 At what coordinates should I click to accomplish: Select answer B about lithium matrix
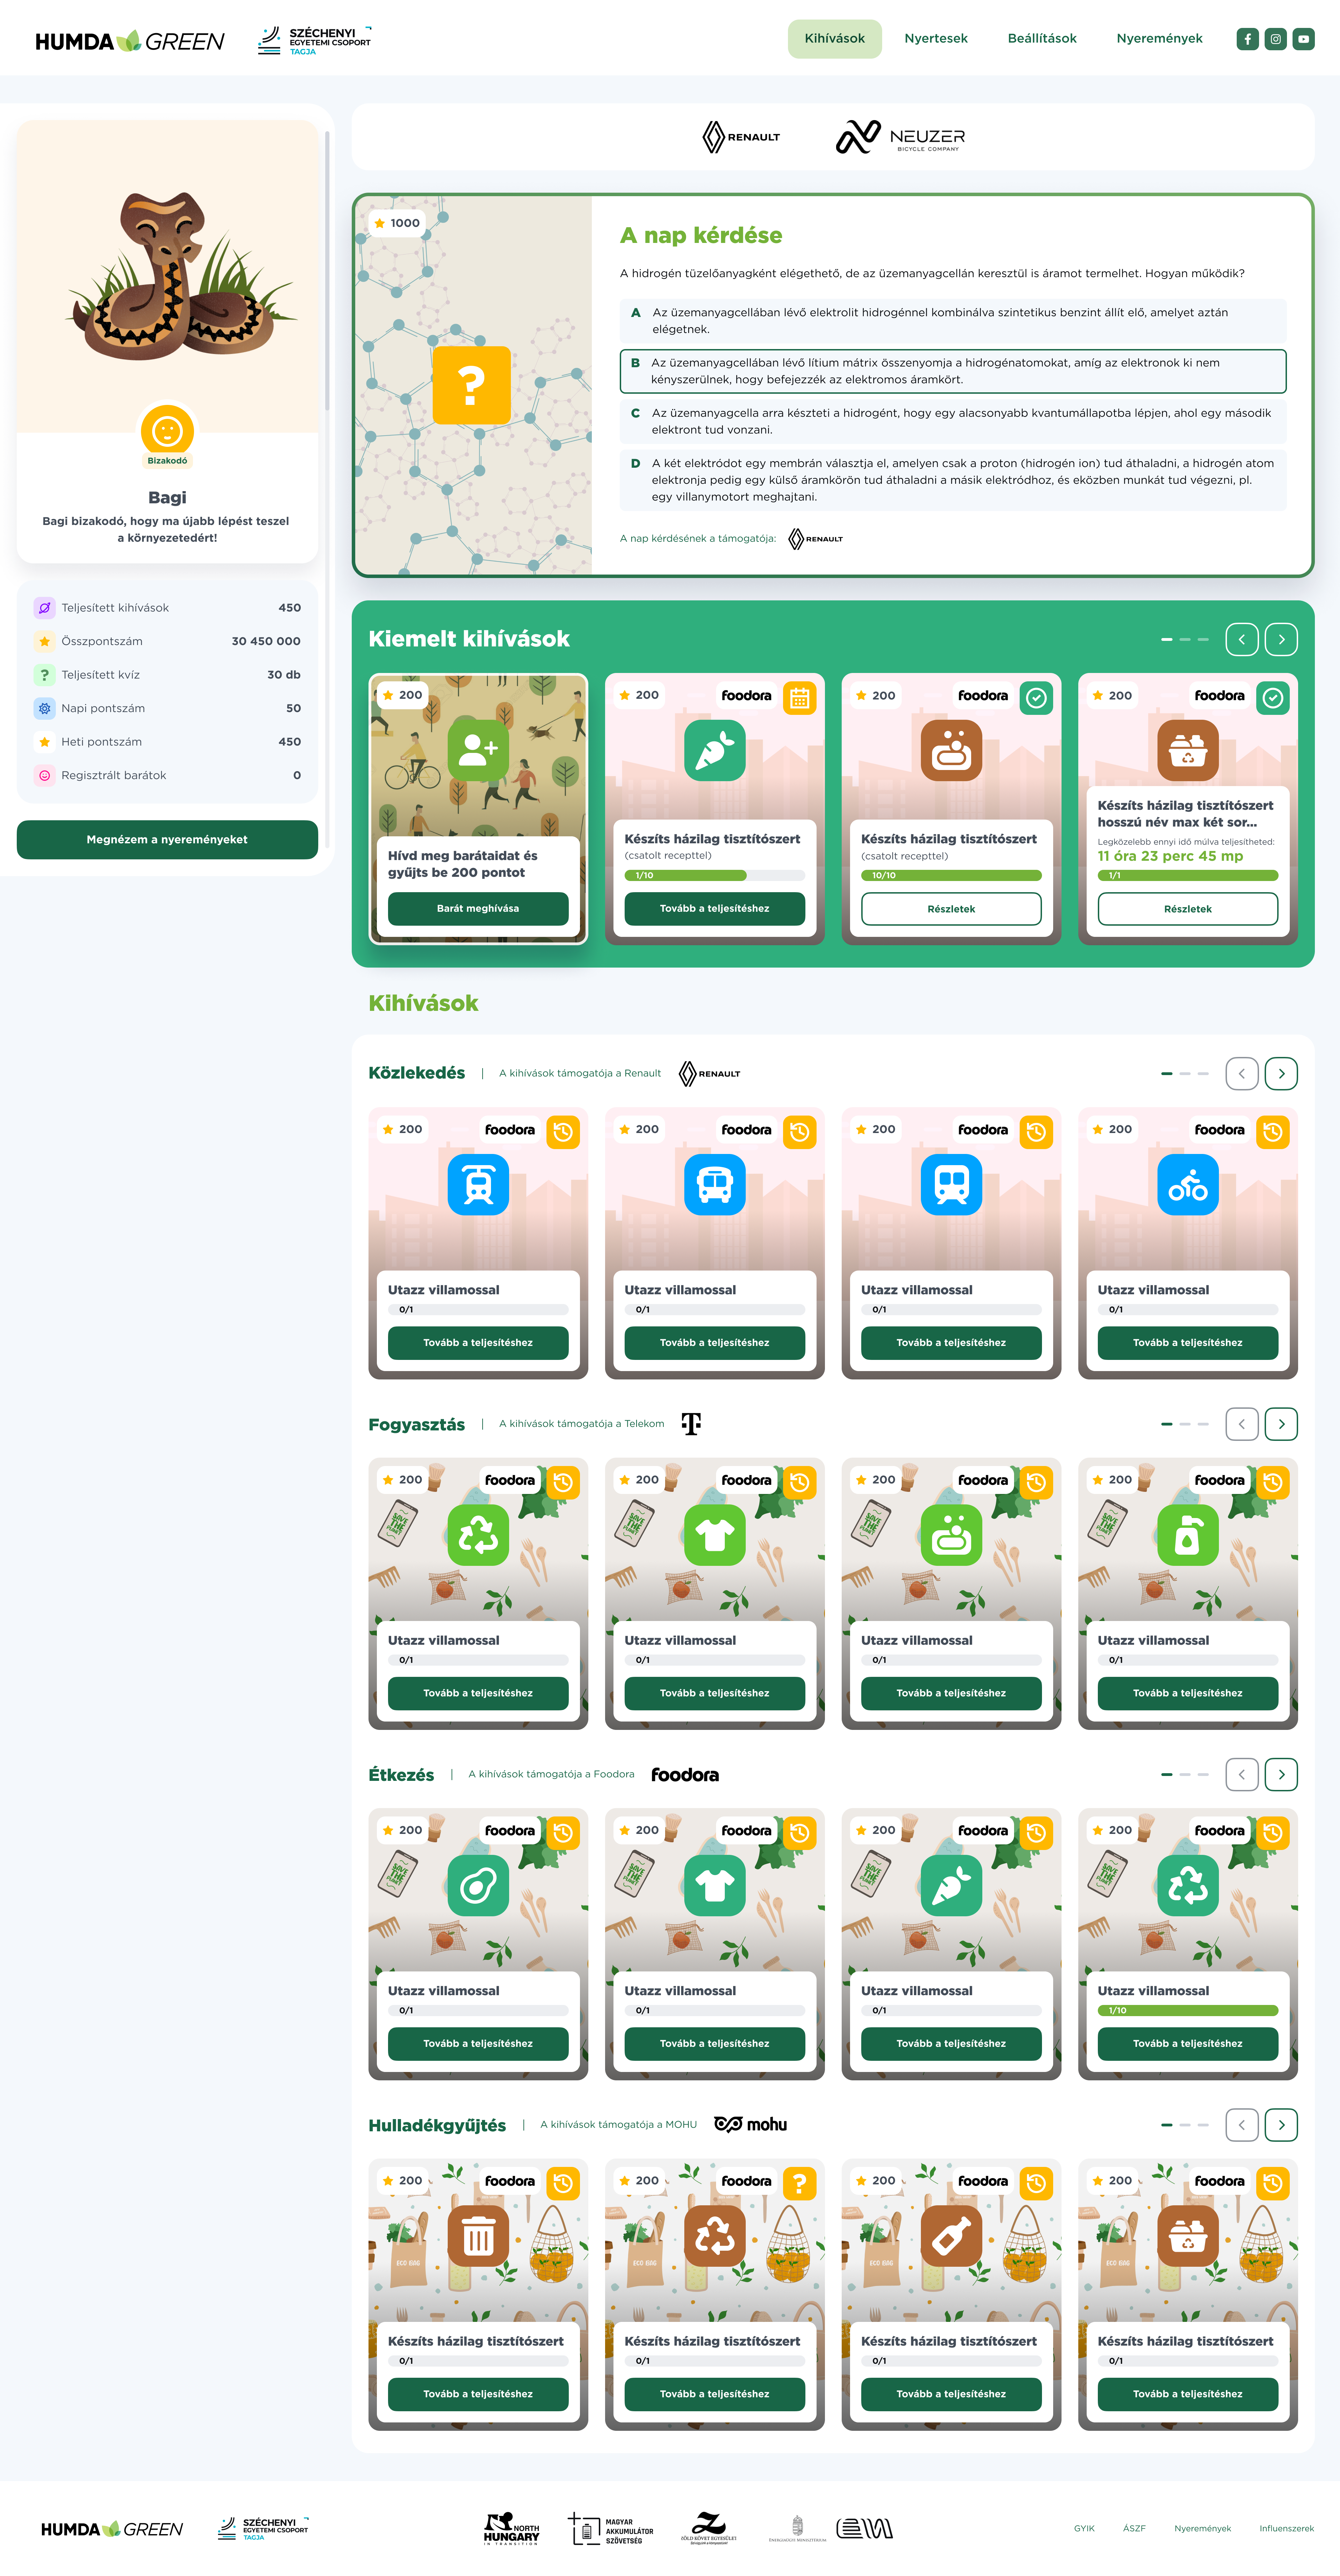tap(953, 371)
